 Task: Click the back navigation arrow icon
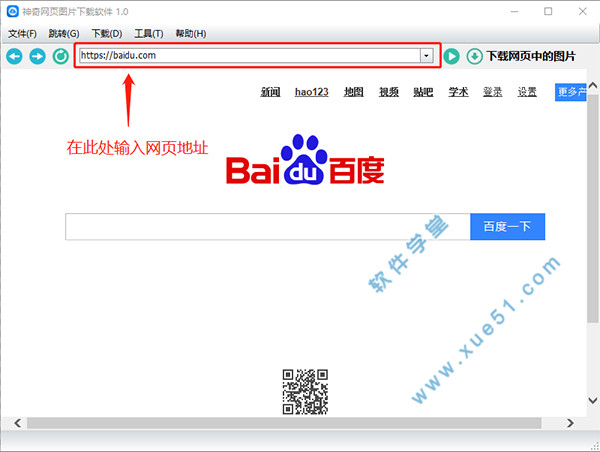[15, 57]
